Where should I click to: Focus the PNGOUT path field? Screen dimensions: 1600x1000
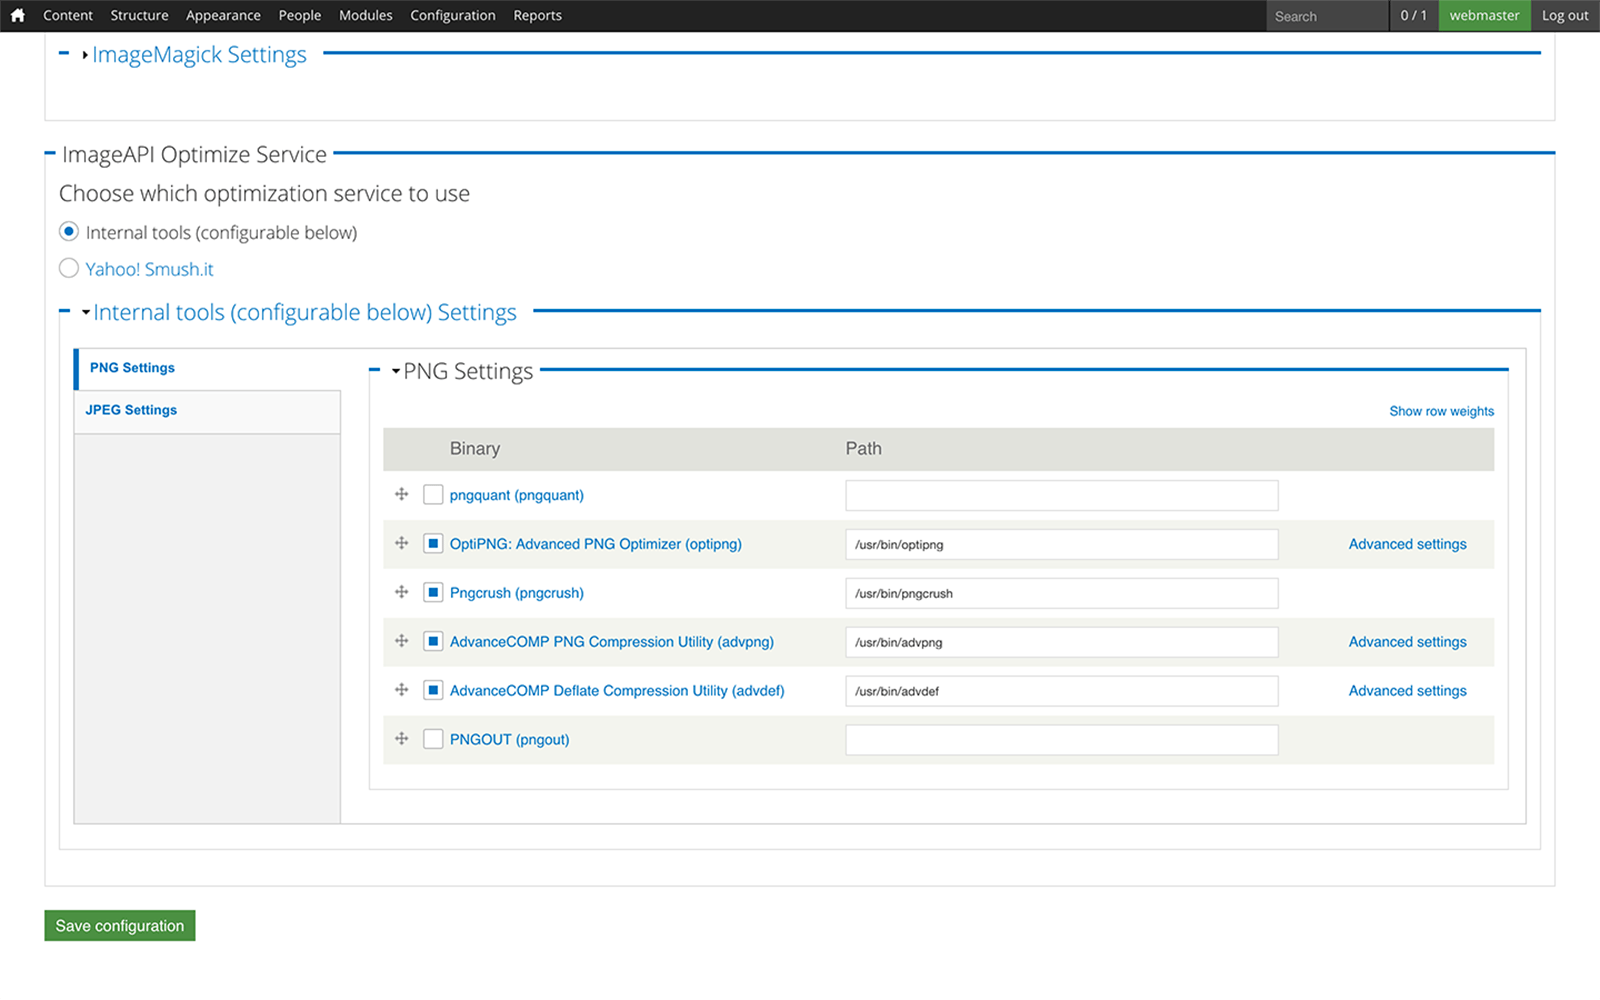(1062, 740)
